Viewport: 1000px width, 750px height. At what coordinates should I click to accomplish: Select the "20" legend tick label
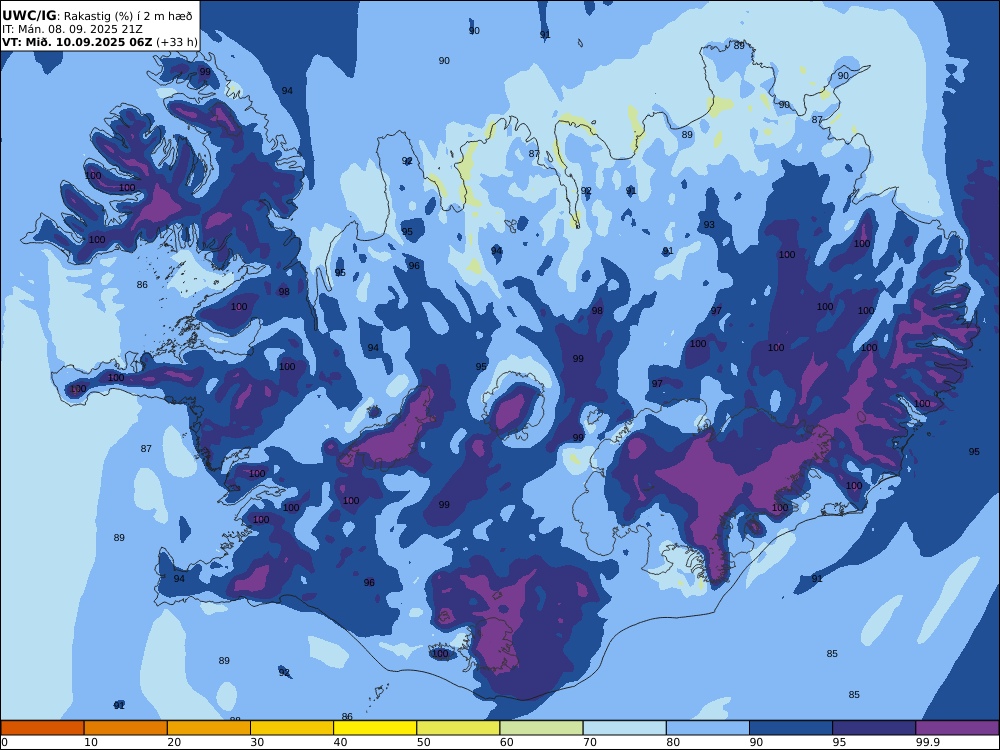tap(174, 742)
